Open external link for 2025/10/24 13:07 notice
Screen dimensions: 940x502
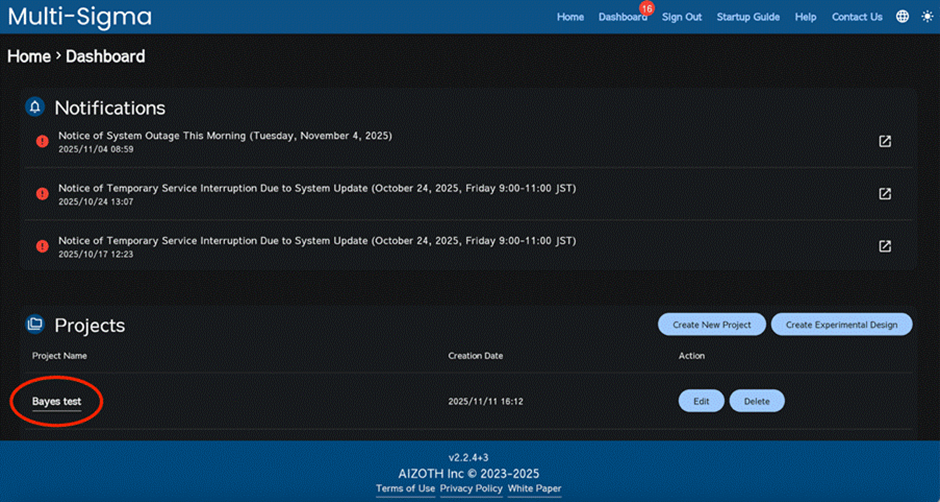click(885, 194)
